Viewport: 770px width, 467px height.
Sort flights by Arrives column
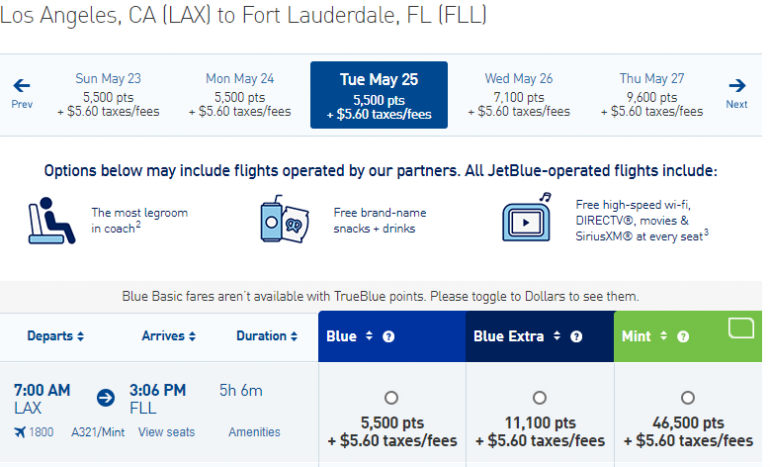(x=169, y=336)
